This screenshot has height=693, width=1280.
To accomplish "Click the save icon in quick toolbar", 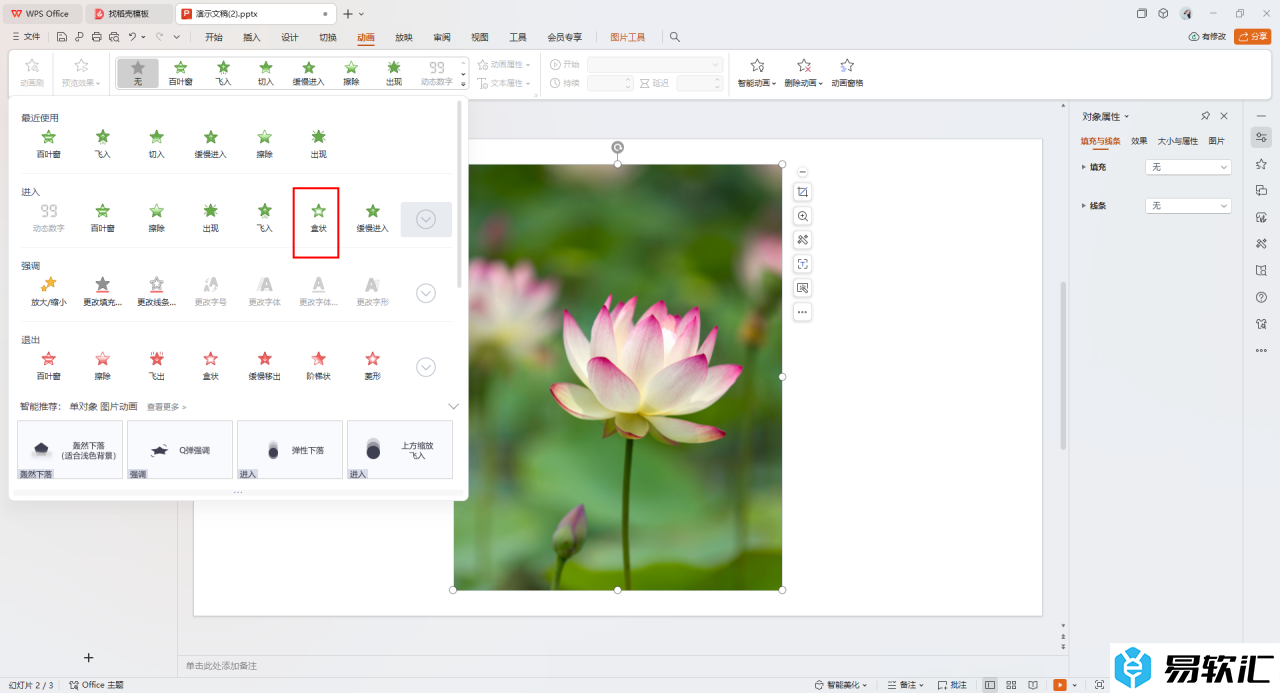I will (x=62, y=37).
